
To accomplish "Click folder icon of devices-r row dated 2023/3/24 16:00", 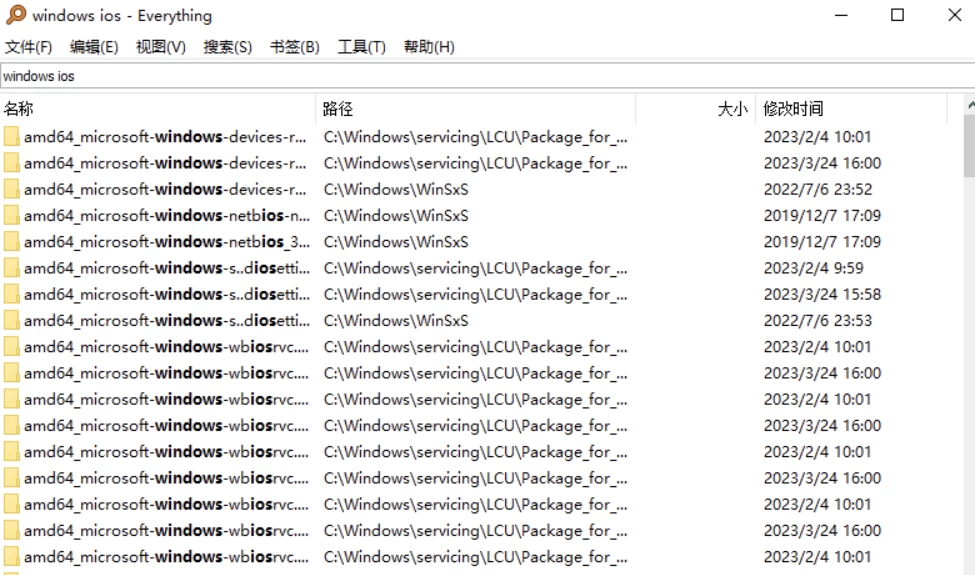I will [x=12, y=163].
